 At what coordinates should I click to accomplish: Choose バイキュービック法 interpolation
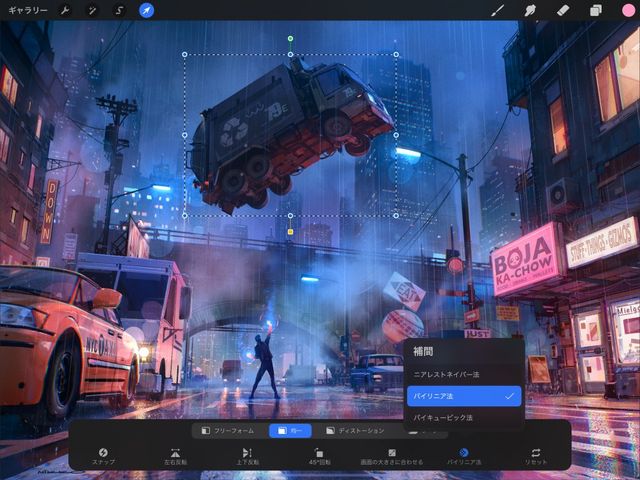[464, 418]
